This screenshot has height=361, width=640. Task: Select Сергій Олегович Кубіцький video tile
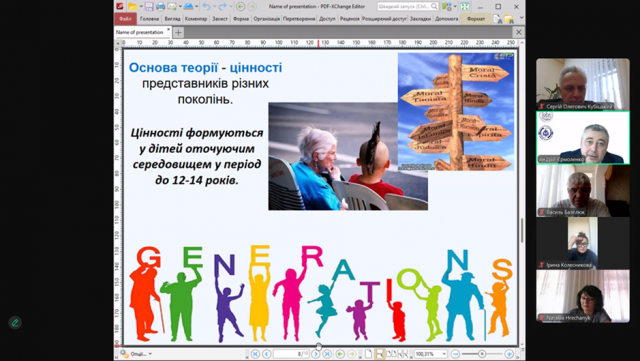click(x=583, y=84)
